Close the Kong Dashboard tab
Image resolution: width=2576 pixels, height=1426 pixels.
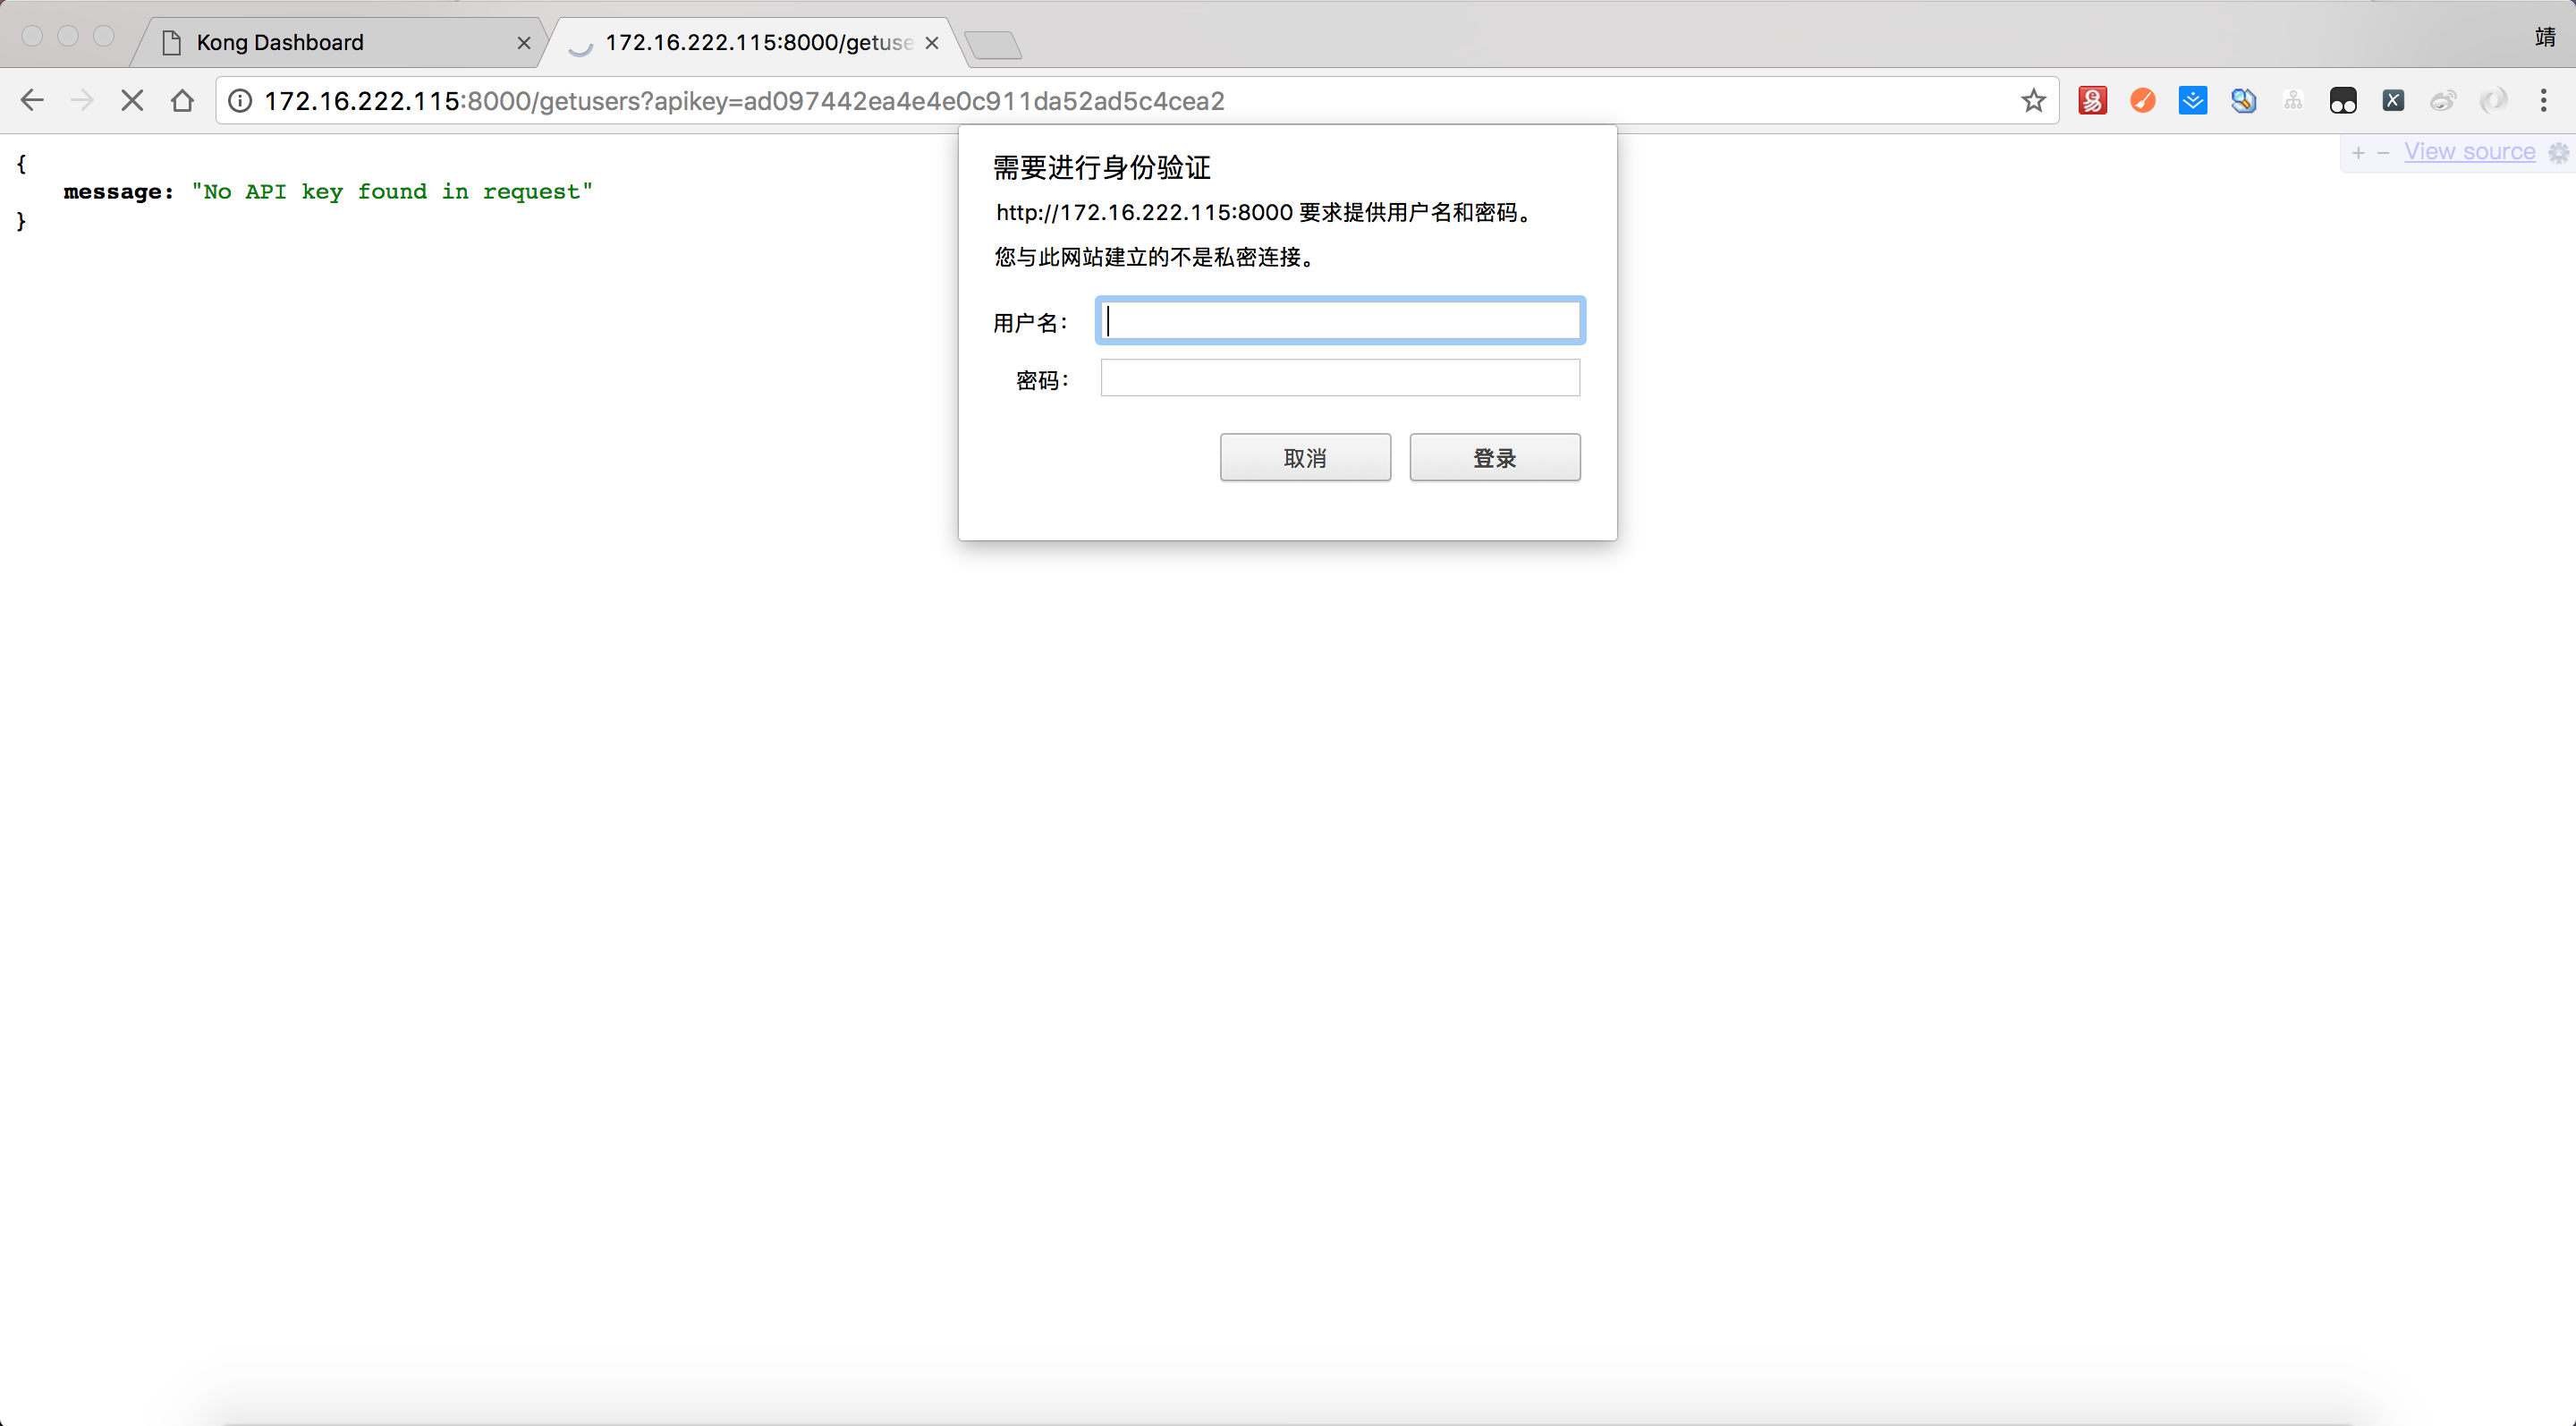(523, 43)
